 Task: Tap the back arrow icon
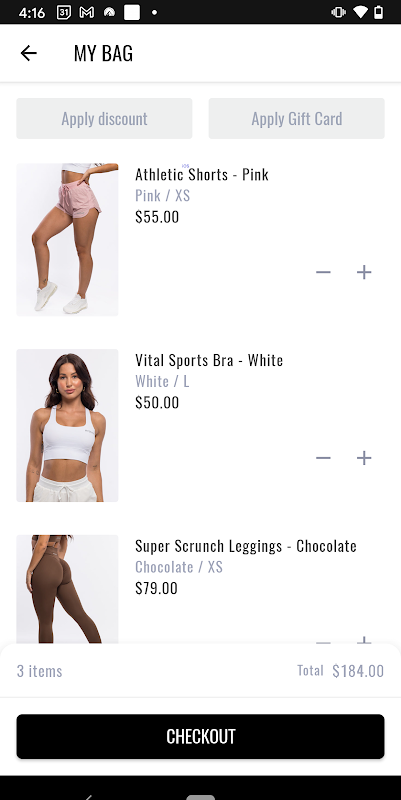click(29, 53)
